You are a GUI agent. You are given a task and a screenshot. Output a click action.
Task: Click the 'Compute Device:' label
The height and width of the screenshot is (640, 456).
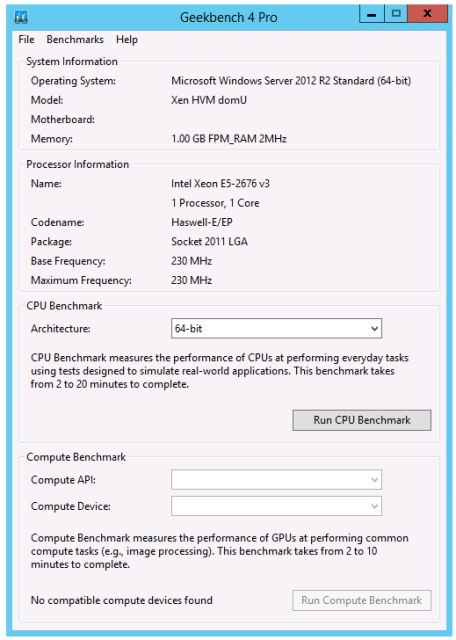(71, 506)
